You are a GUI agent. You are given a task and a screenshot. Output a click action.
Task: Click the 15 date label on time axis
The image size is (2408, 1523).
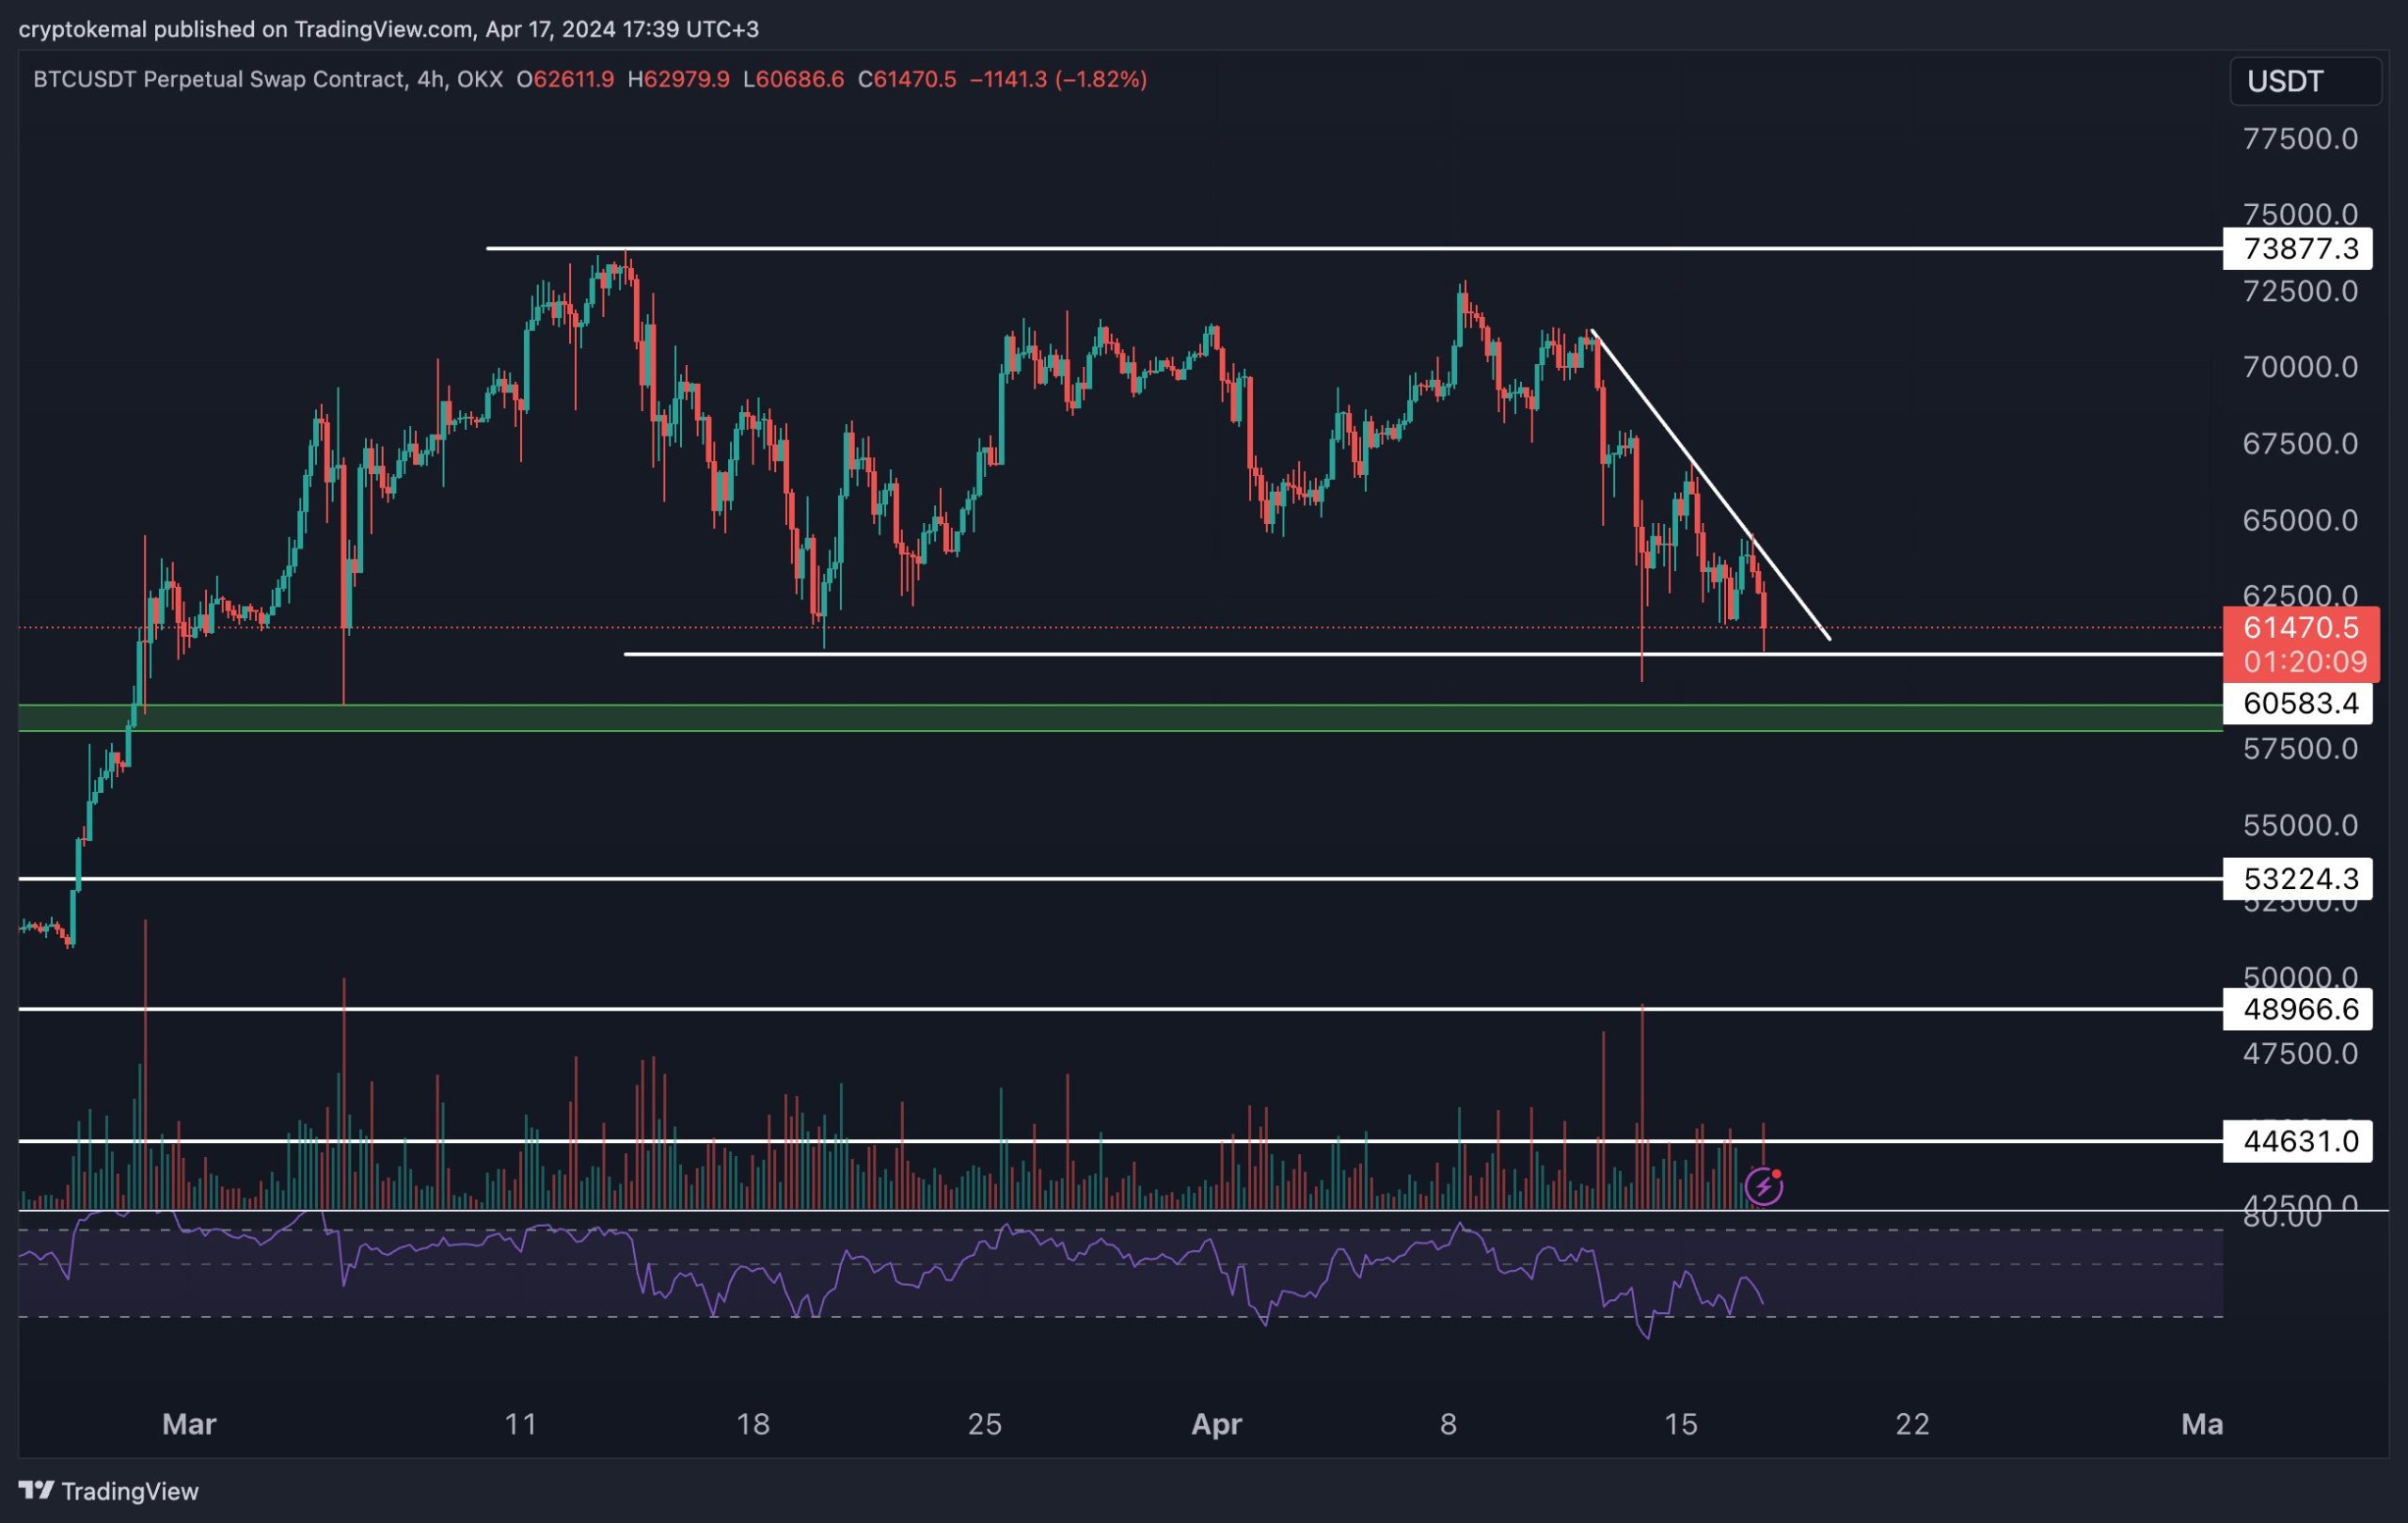1680,1423
